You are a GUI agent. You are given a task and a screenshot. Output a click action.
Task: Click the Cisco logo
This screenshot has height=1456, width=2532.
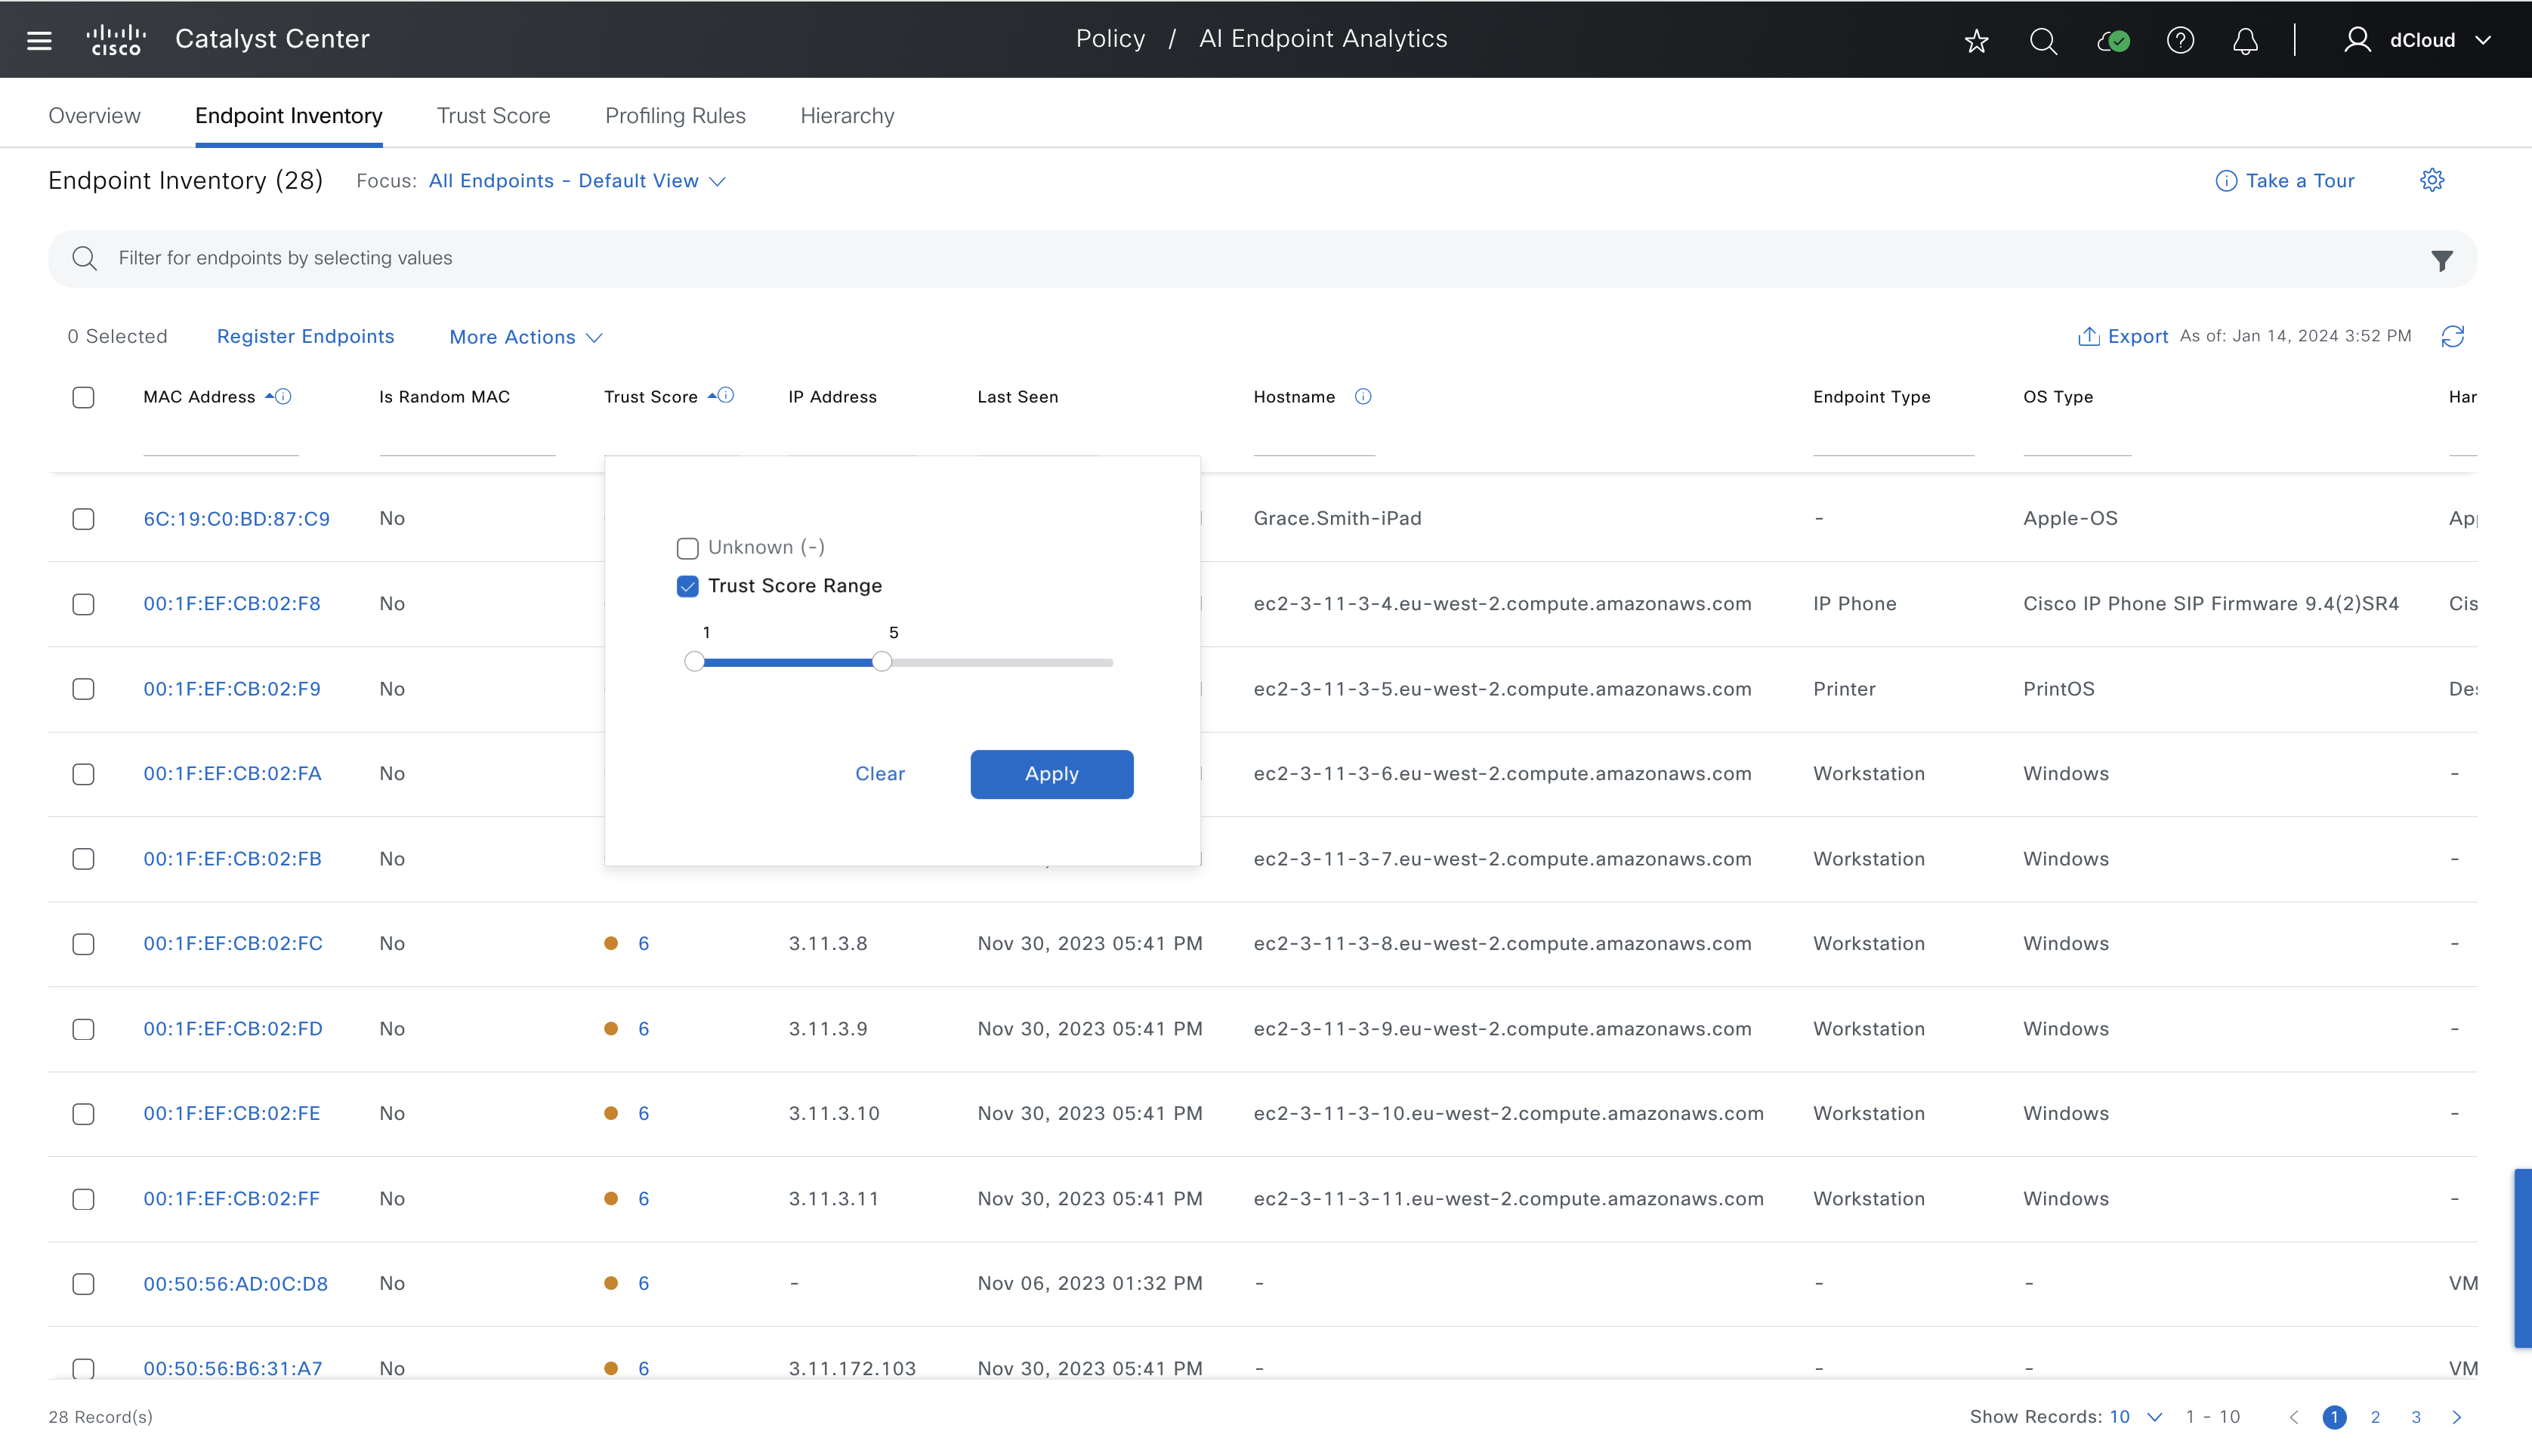point(116,40)
